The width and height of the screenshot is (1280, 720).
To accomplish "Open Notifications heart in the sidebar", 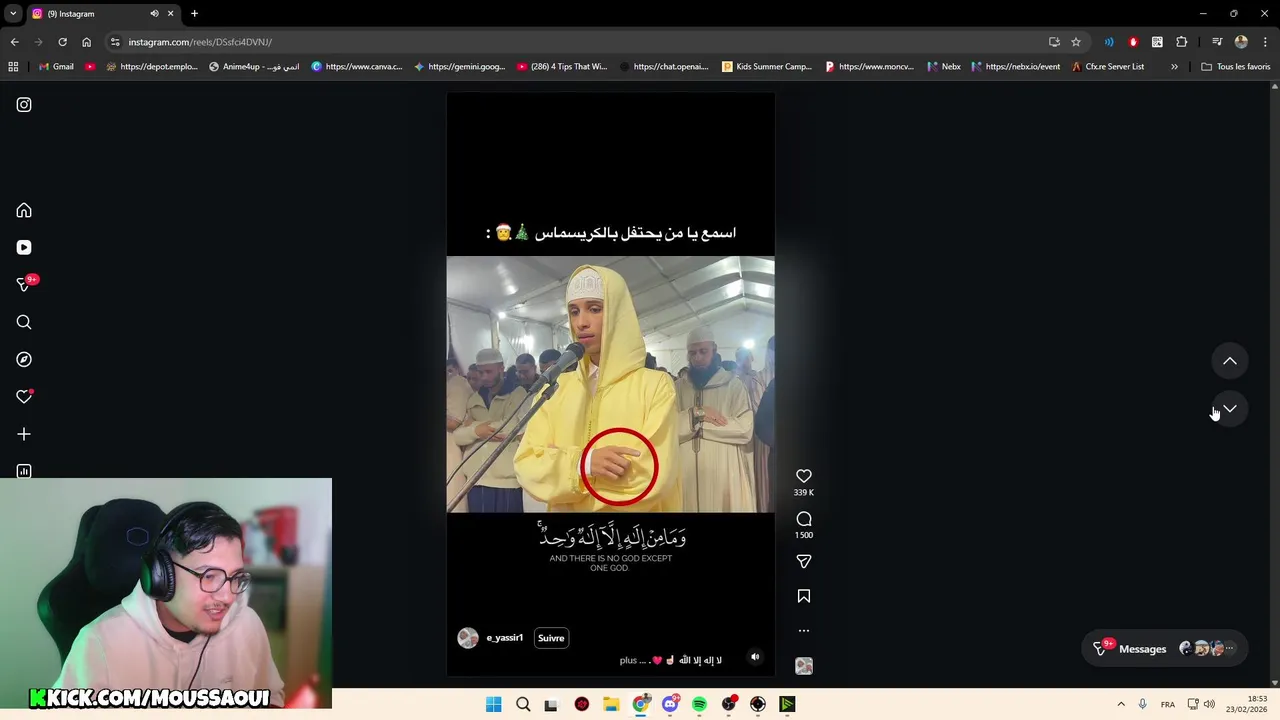I will [x=24, y=397].
